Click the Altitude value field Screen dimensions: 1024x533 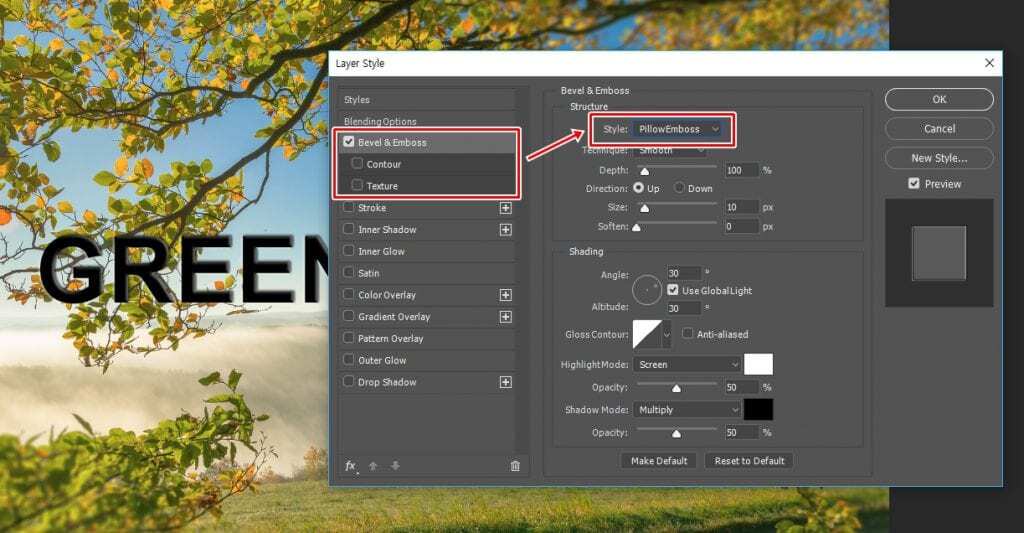684,308
